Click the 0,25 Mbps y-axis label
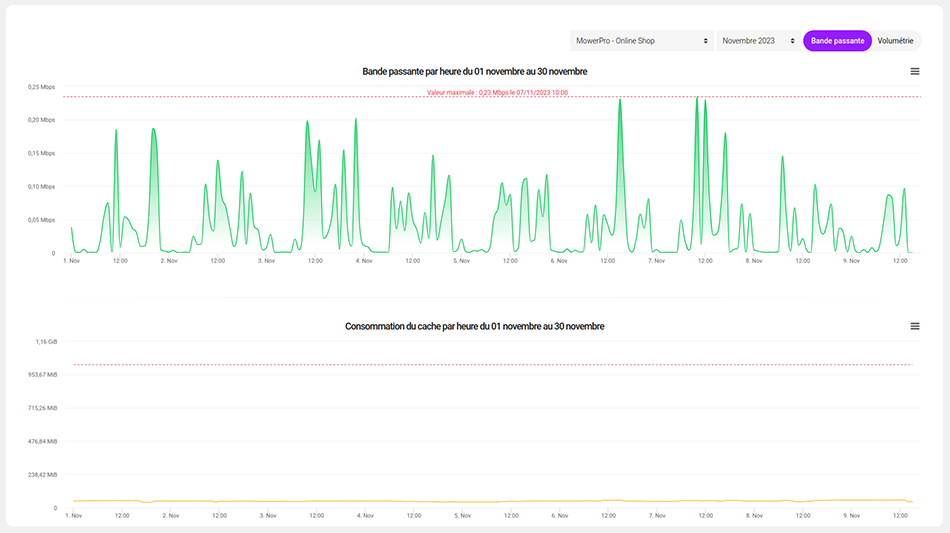The width and height of the screenshot is (950, 533). click(x=41, y=87)
